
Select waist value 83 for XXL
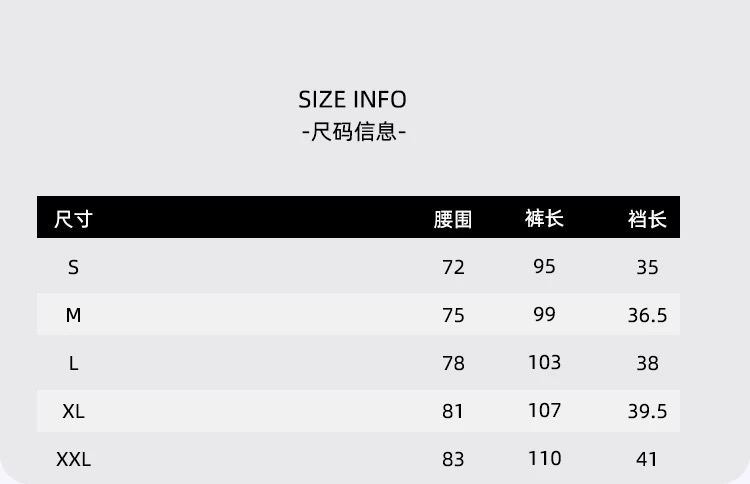click(x=453, y=460)
